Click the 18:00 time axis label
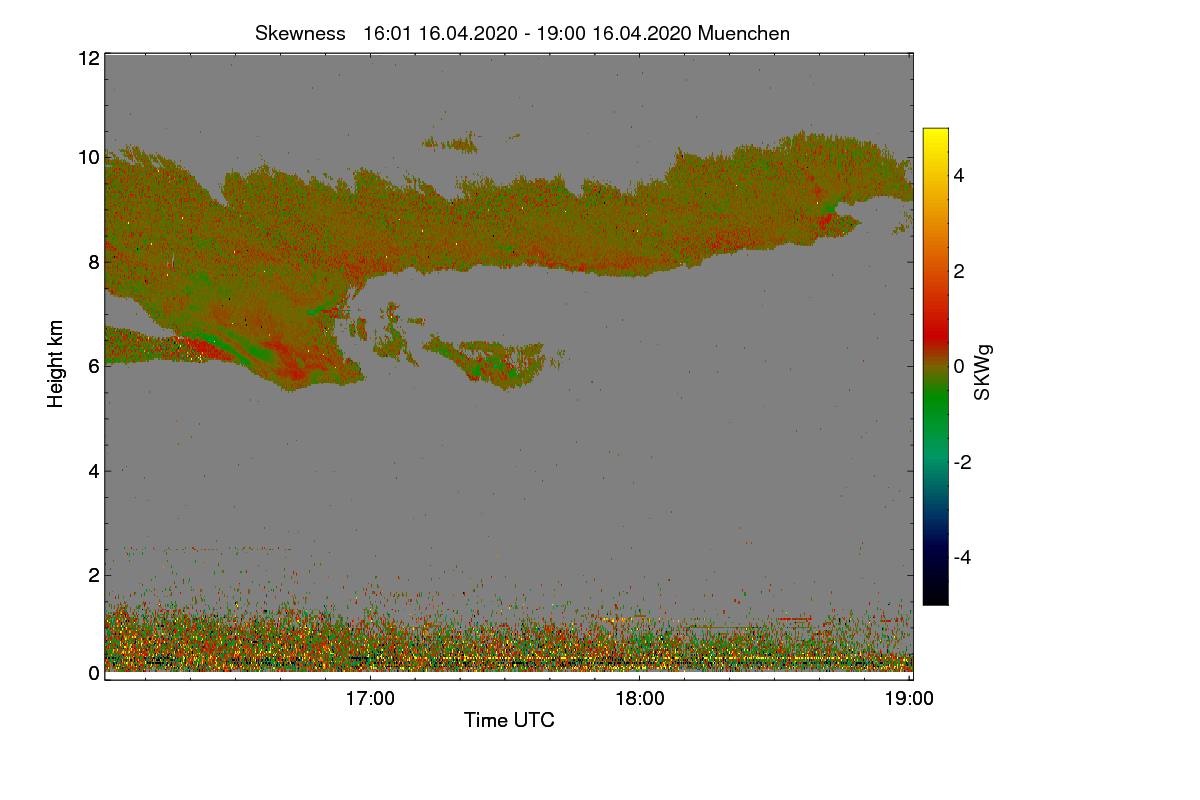 click(x=640, y=698)
